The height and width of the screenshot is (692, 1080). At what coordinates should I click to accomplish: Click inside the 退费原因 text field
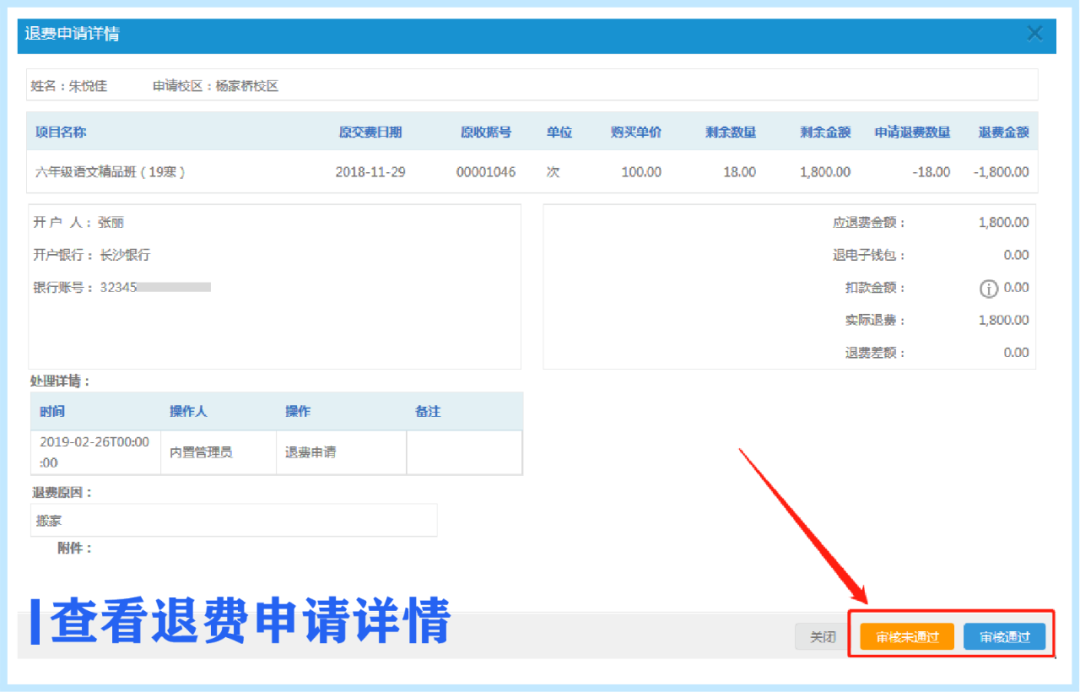tap(234, 520)
